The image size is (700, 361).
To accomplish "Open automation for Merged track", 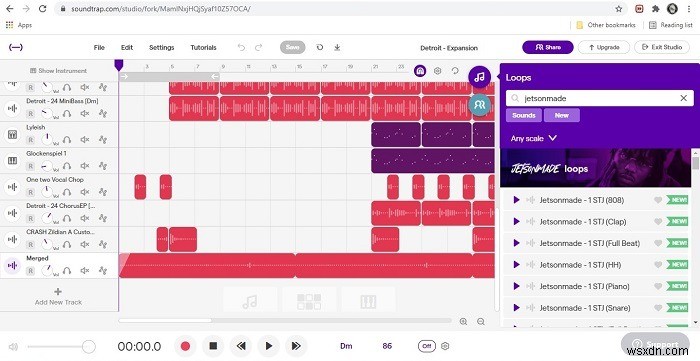I will pyautogui.click(x=103, y=270).
